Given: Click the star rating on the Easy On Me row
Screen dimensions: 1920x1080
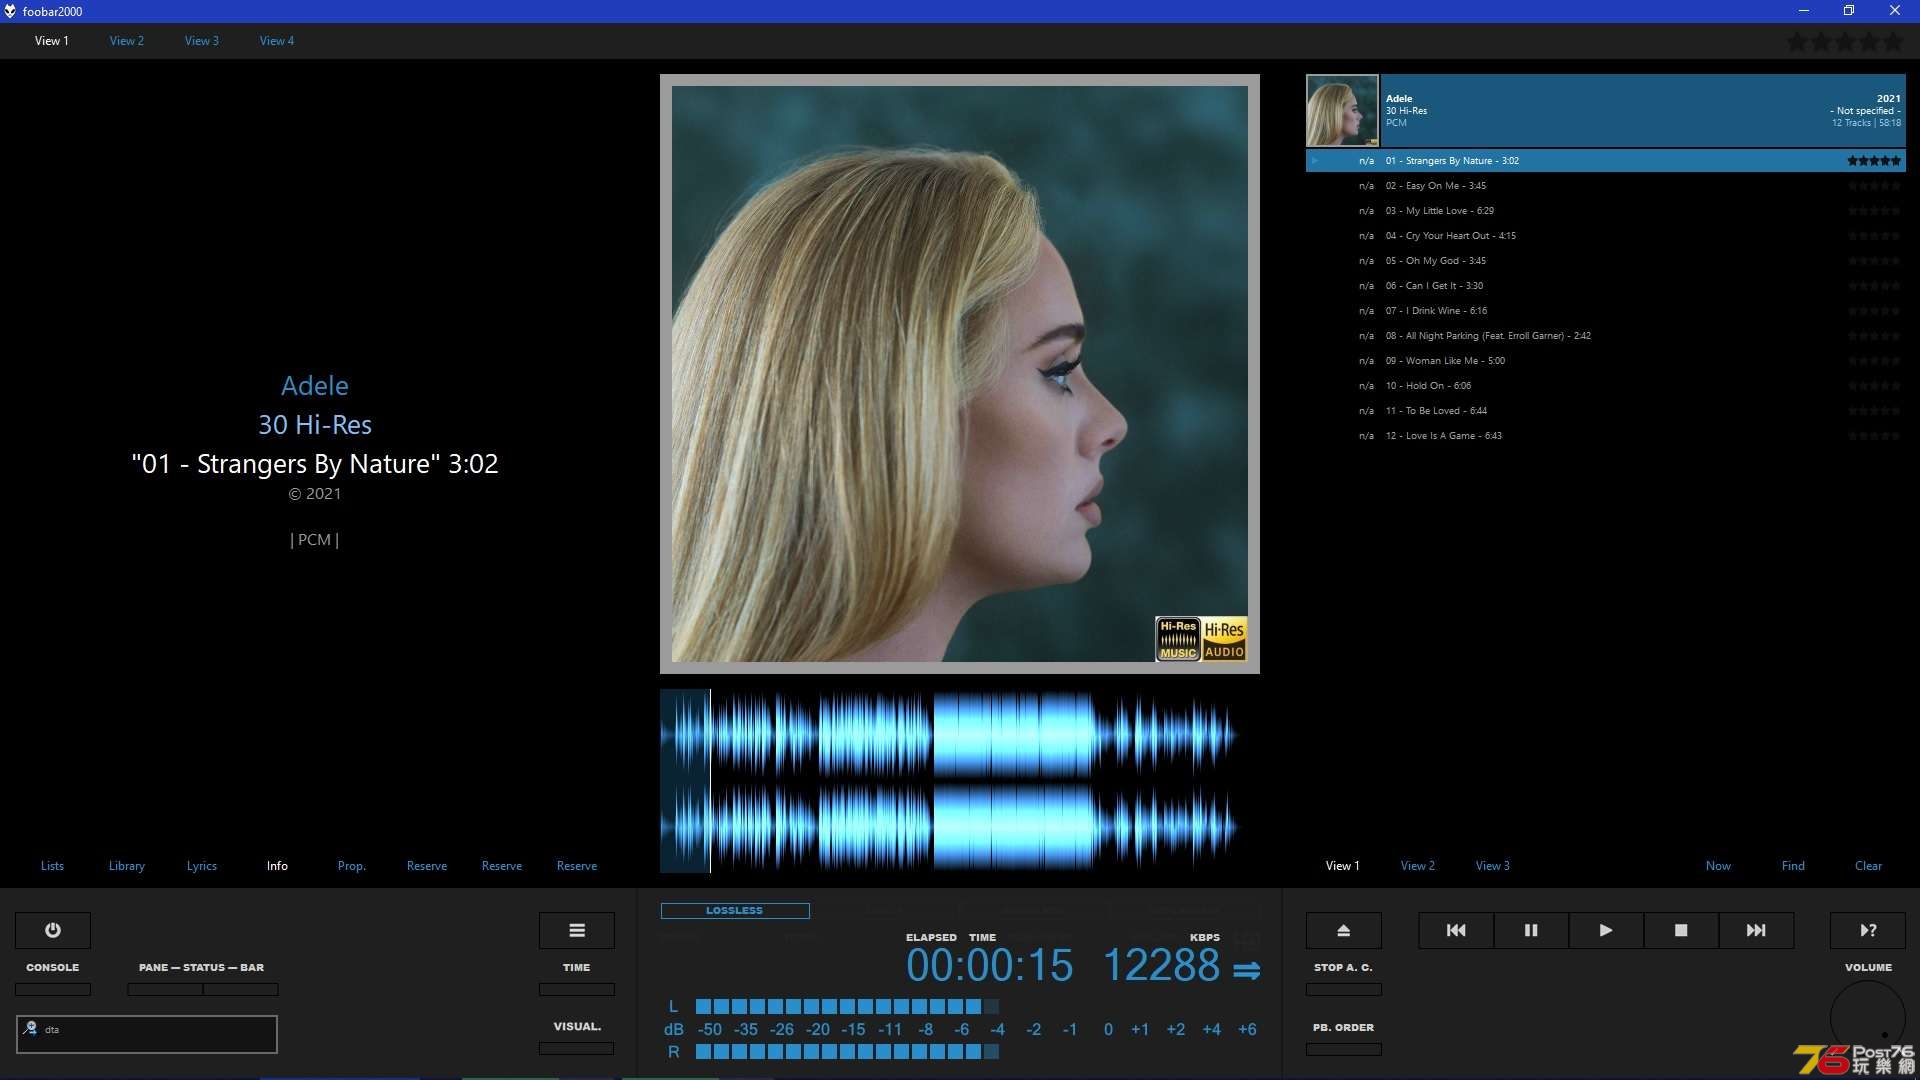Looking at the screenshot, I should click(x=1874, y=185).
